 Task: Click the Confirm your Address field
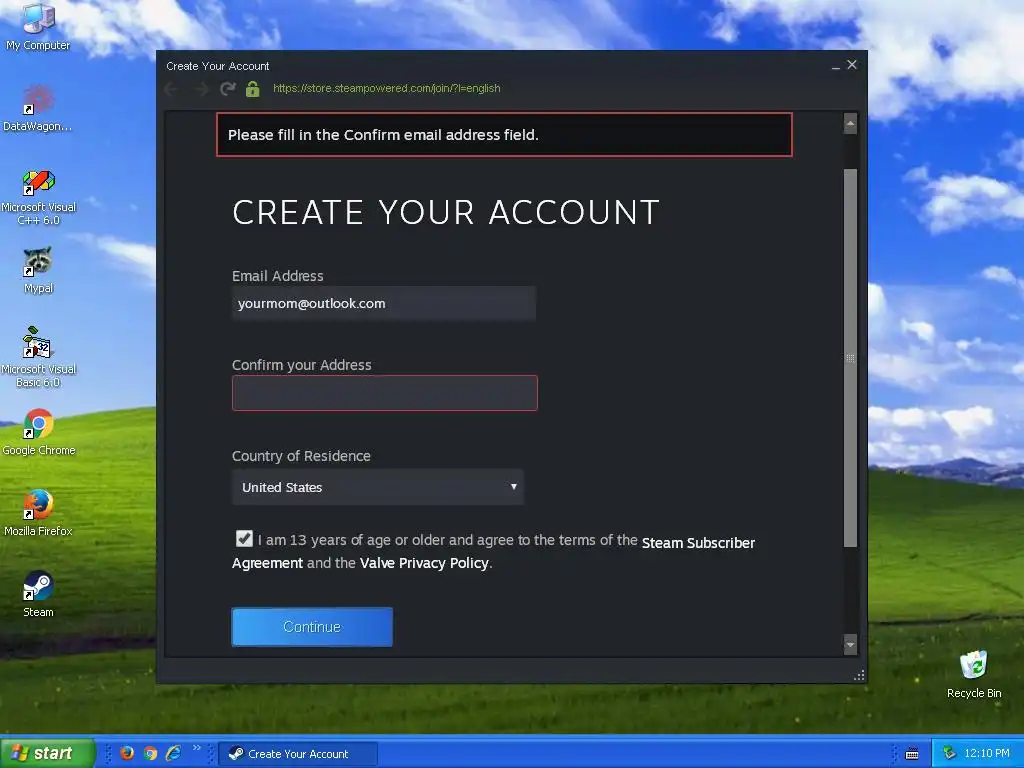[x=385, y=393]
